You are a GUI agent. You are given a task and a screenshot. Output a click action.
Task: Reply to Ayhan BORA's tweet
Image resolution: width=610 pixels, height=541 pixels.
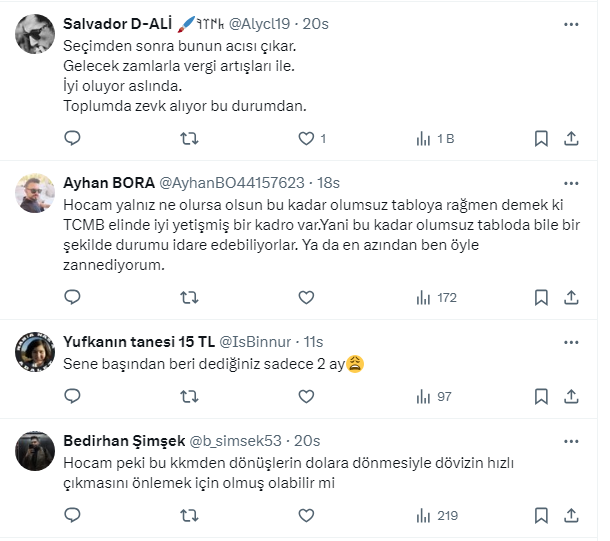coord(71,297)
